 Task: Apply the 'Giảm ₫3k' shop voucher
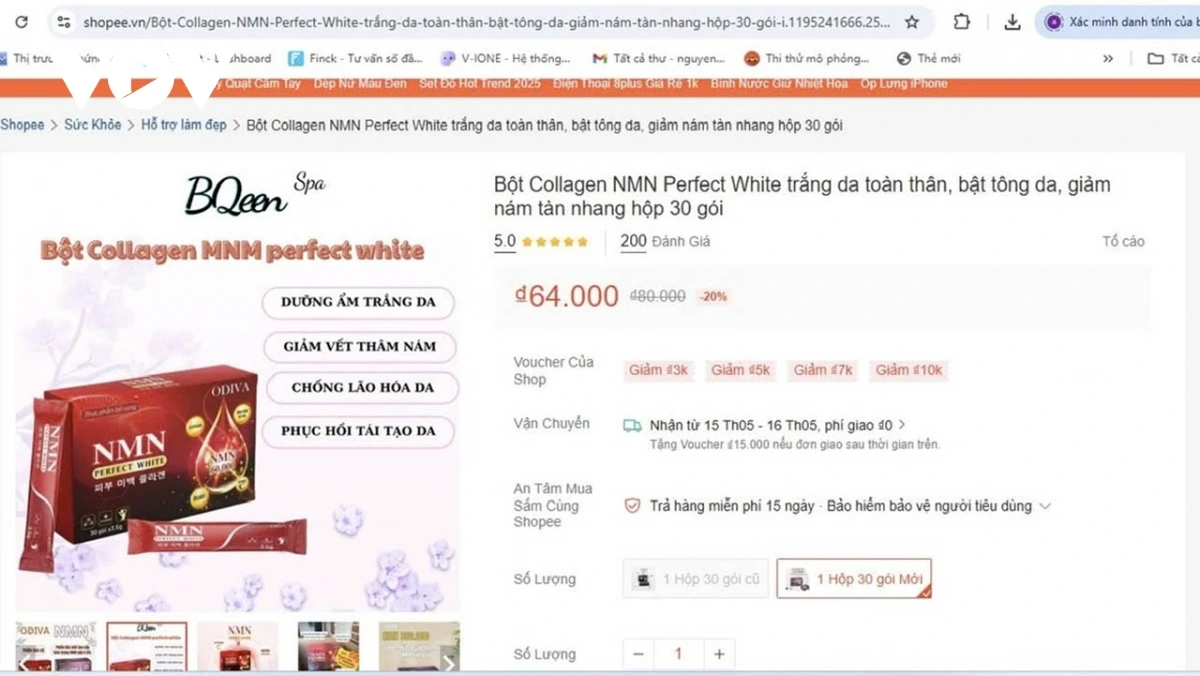(x=659, y=370)
